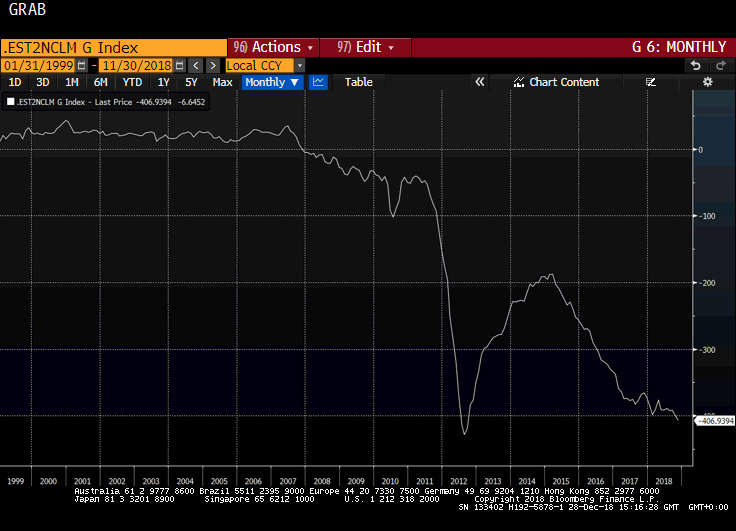Click the redo refresh icon
The height and width of the screenshot is (531, 736).
[x=719, y=65]
